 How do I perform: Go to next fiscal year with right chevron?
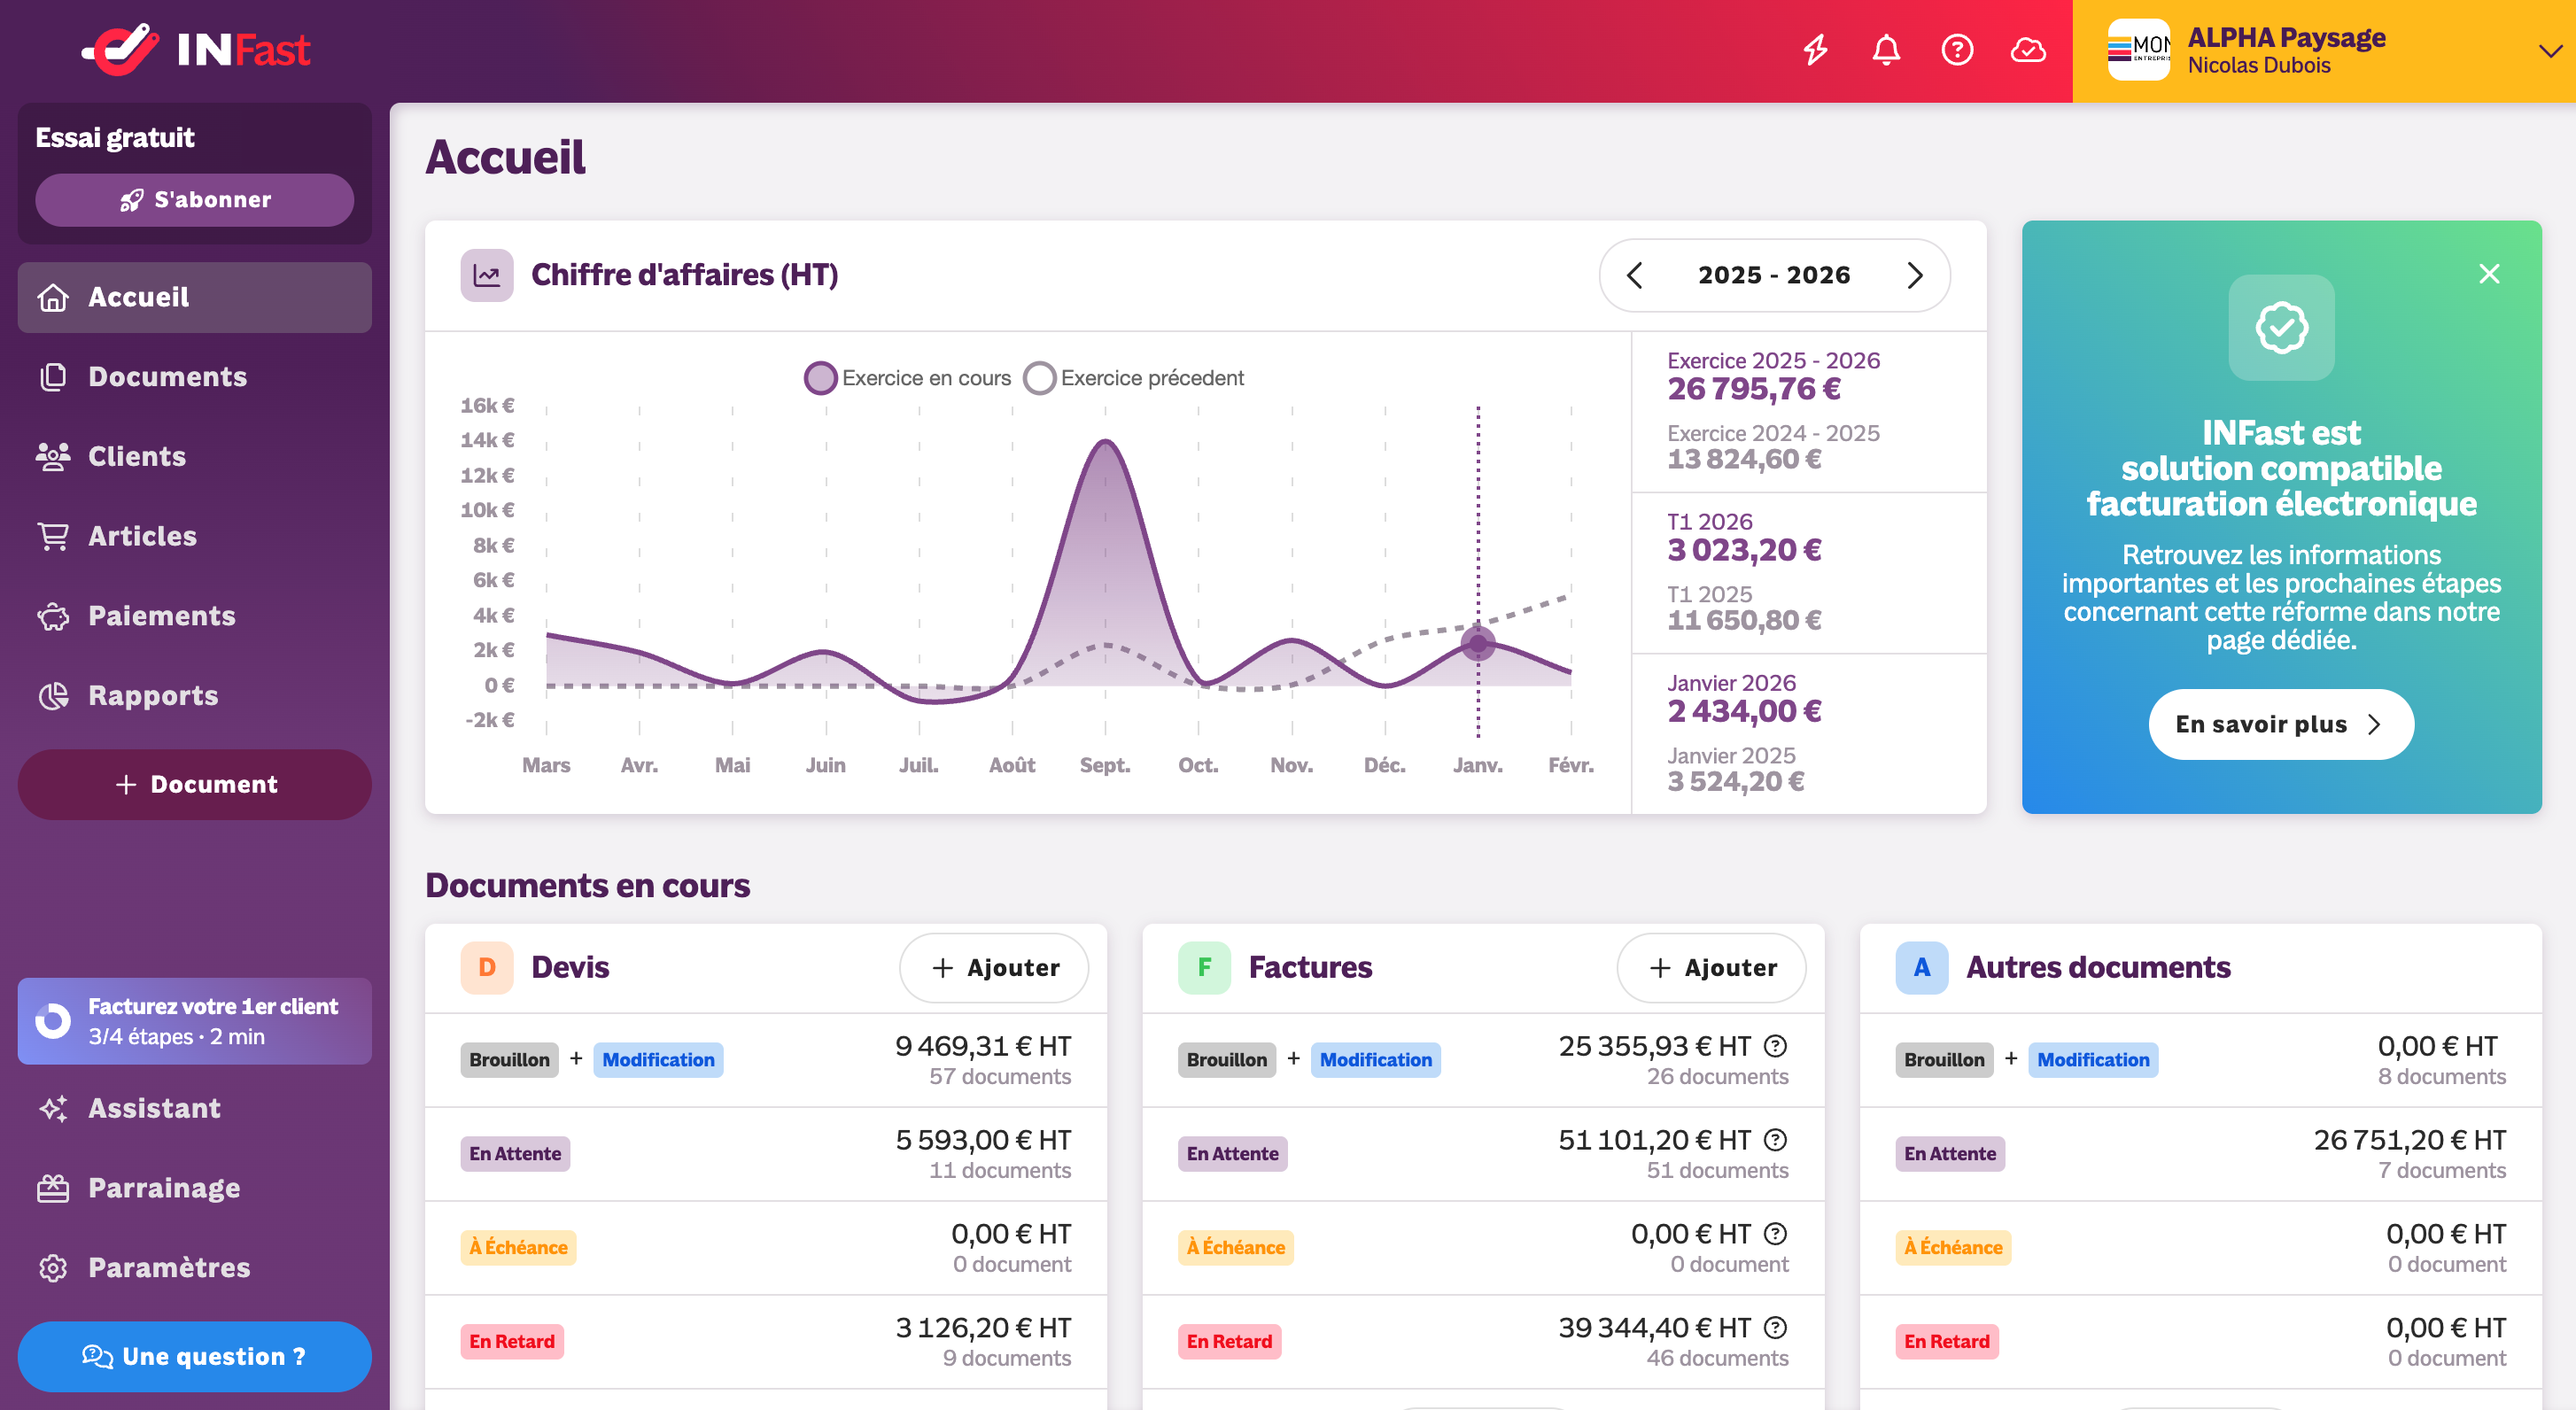tap(1914, 275)
